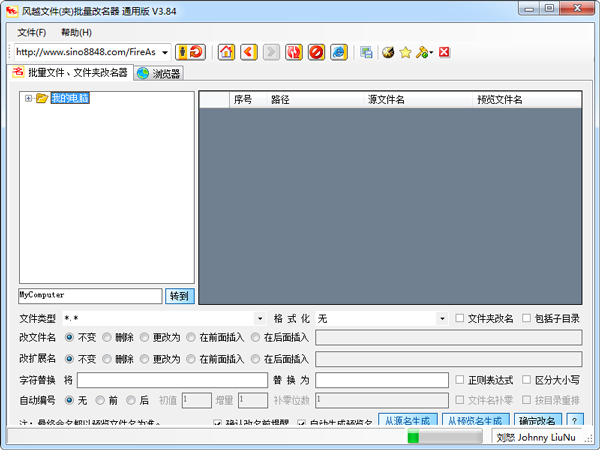This screenshot has height=450, width=600.
Task: Select 删除 radio for 改扩展名
Action: point(107,359)
